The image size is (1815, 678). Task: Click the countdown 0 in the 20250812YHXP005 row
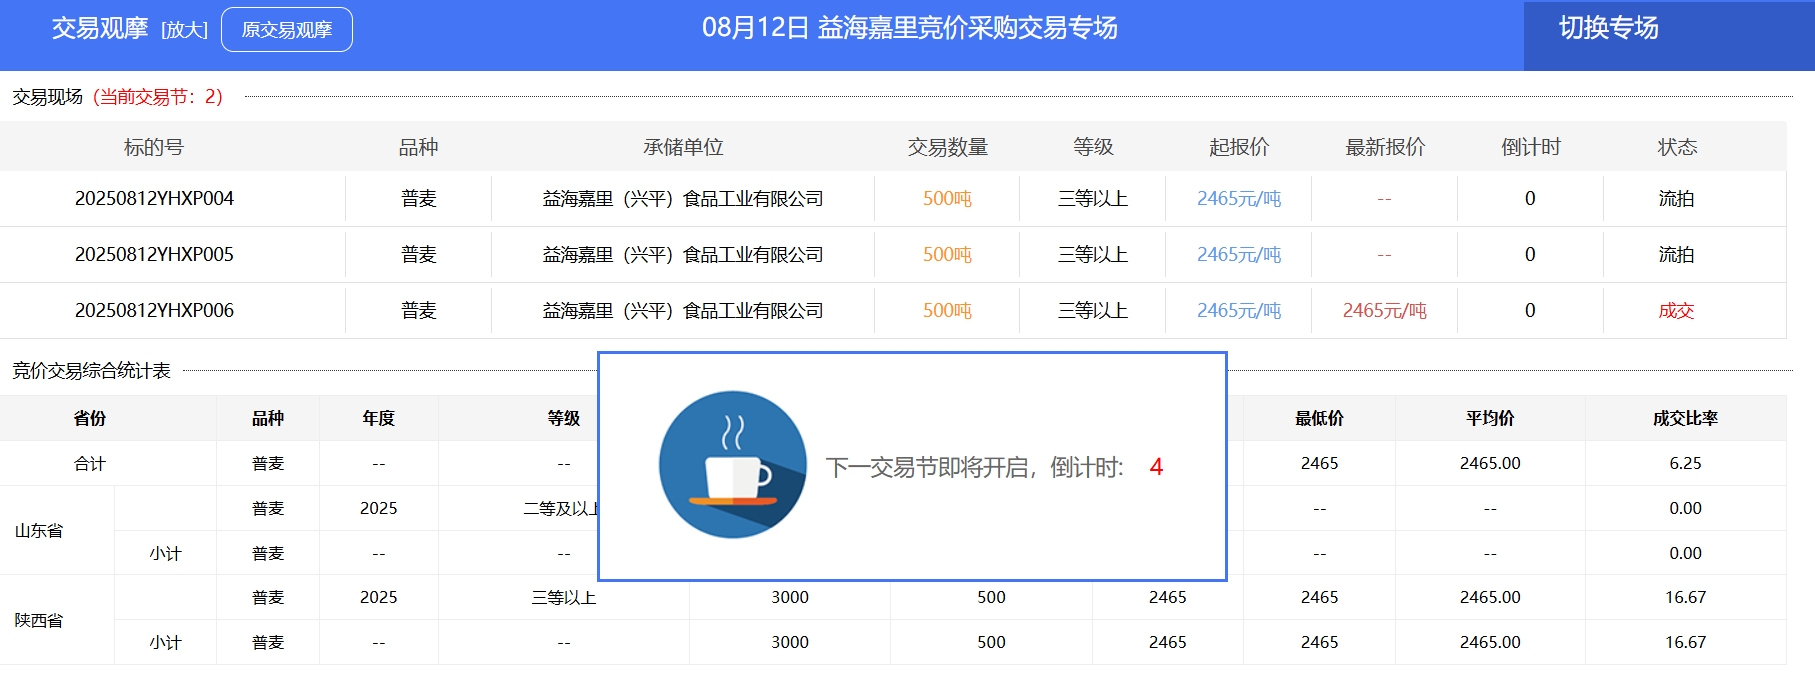1530,255
